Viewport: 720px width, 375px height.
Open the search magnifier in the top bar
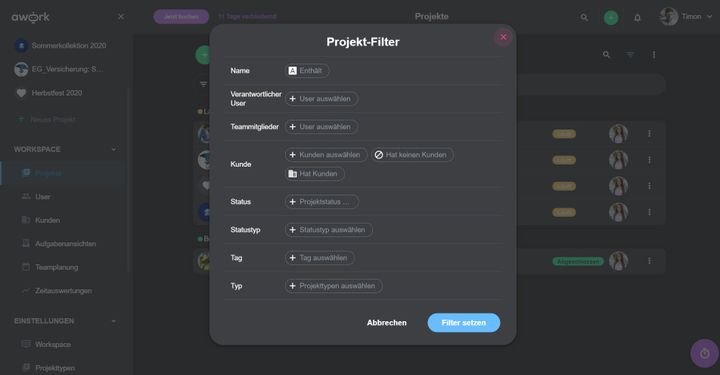584,17
